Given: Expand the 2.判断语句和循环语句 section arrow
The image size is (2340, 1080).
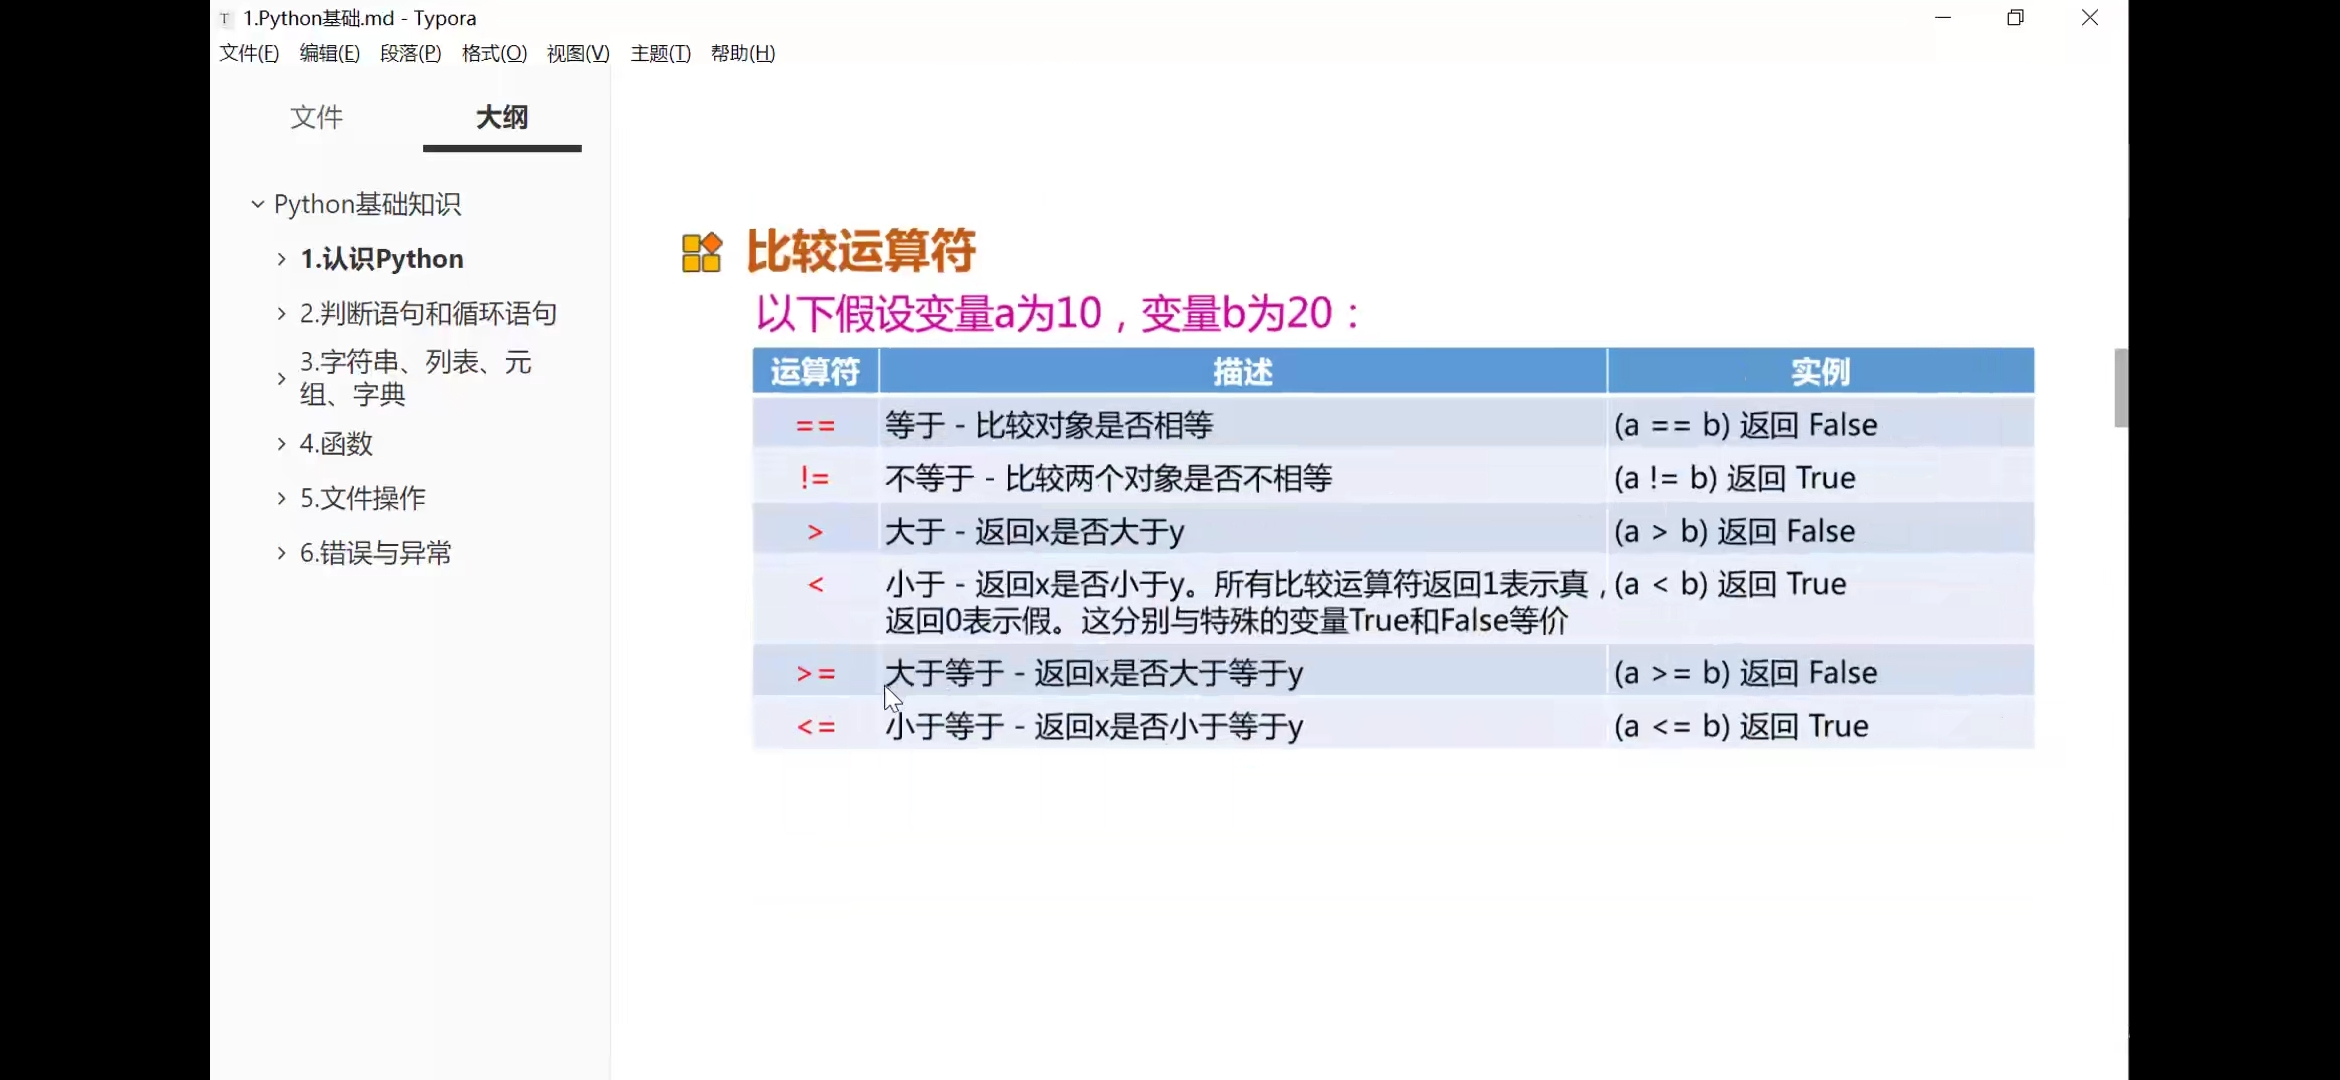Looking at the screenshot, I should (281, 314).
